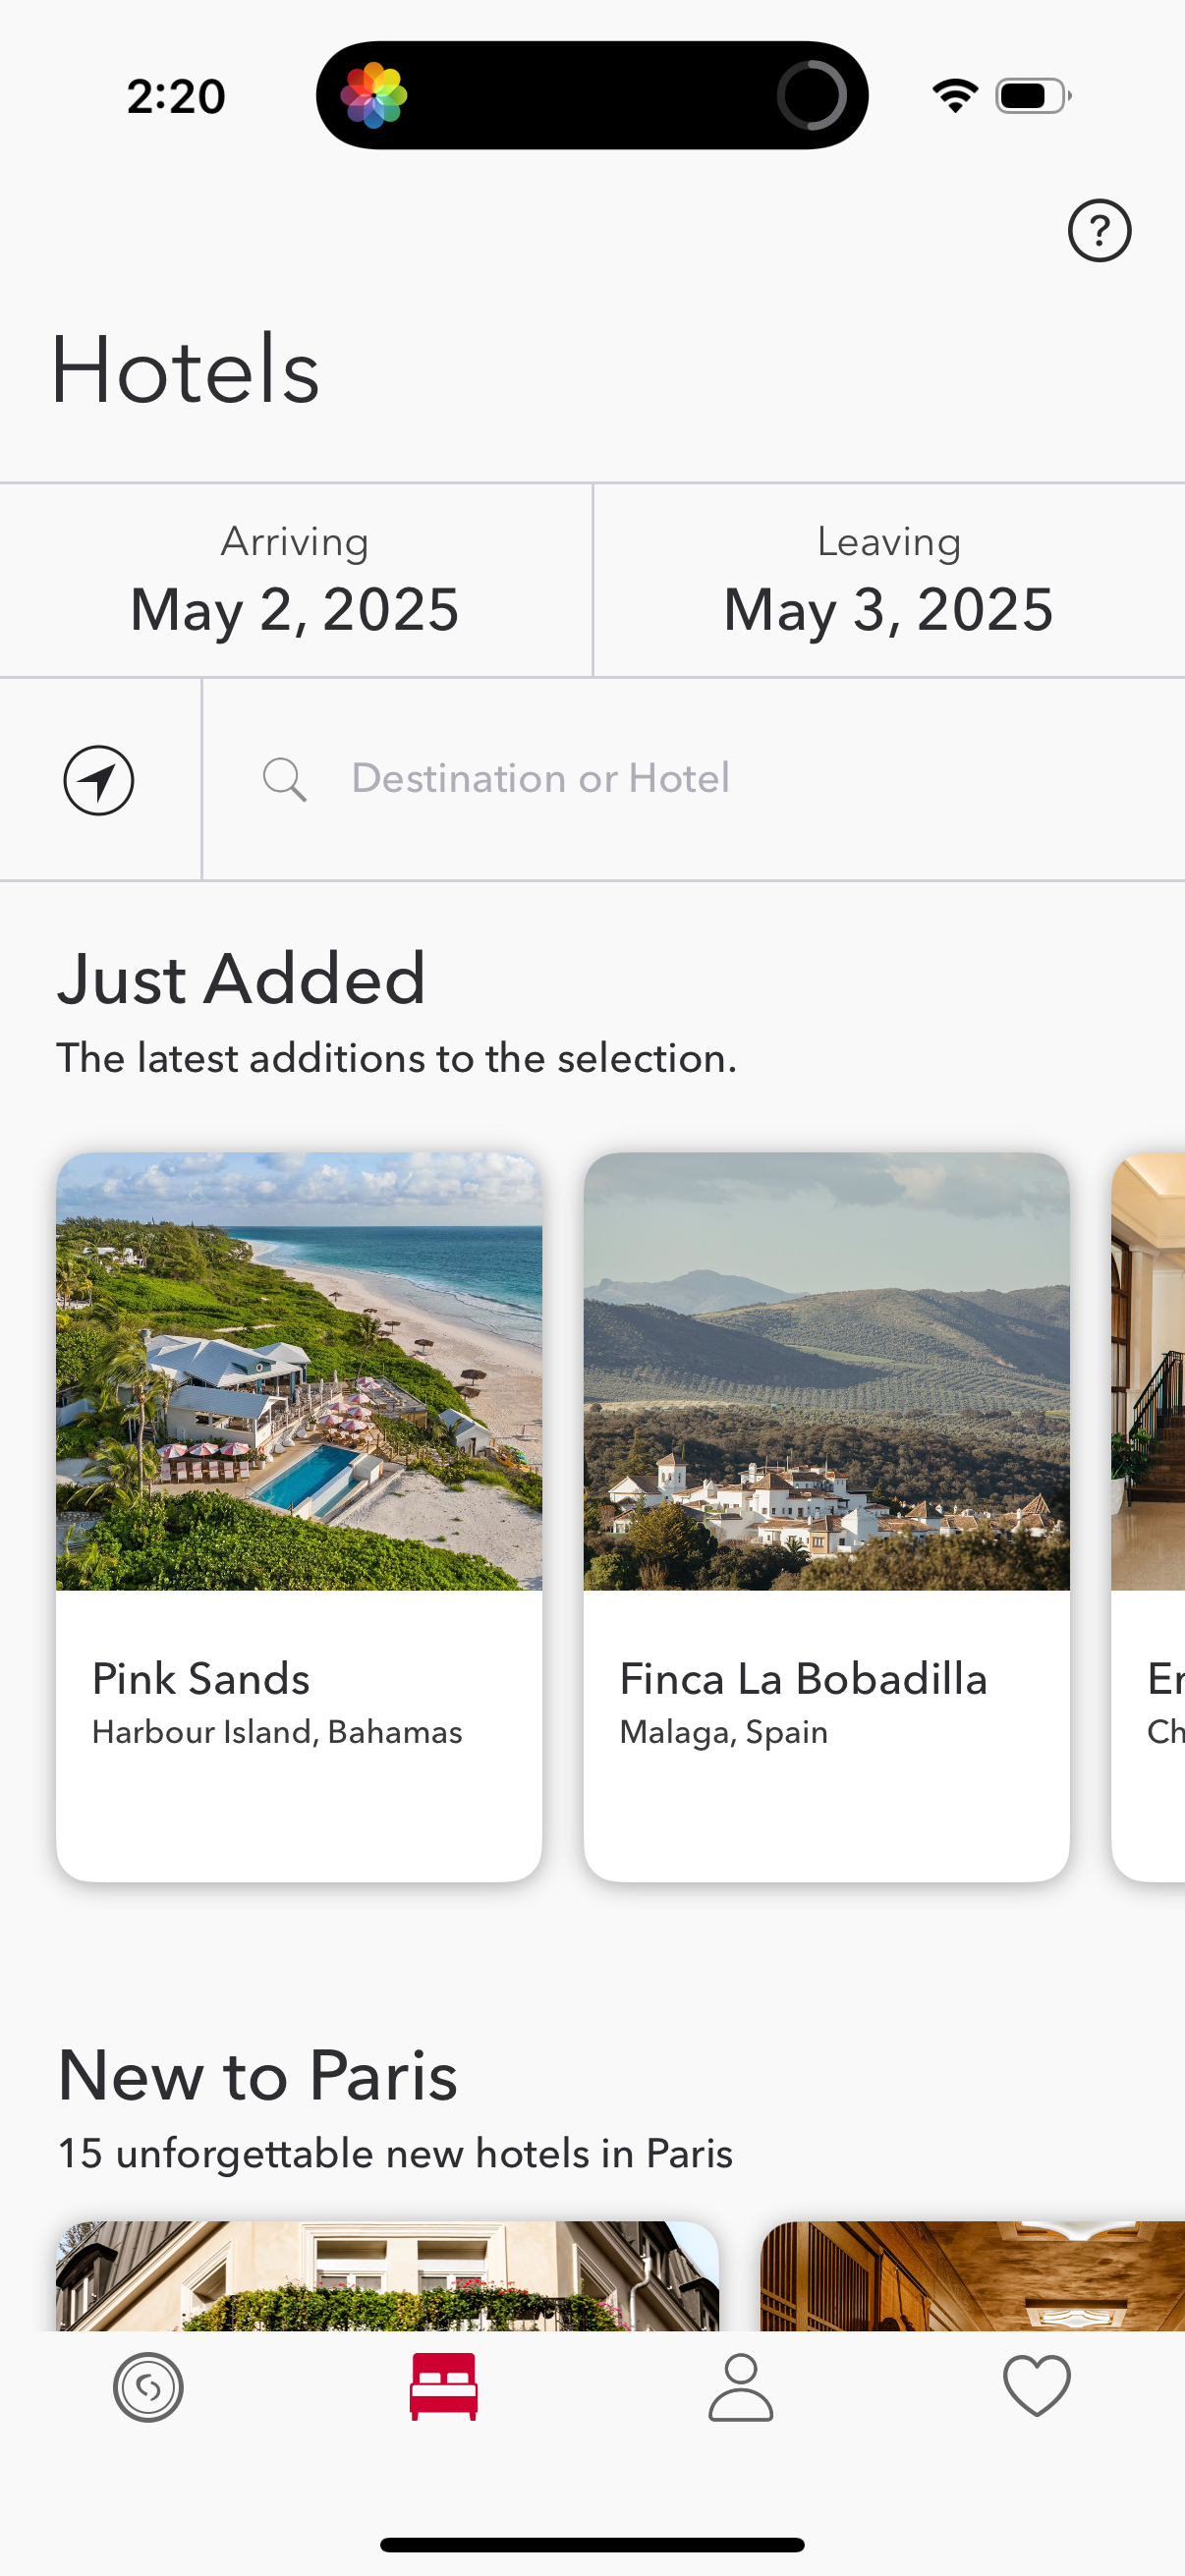Tap the current location arrow icon

[x=99, y=780]
